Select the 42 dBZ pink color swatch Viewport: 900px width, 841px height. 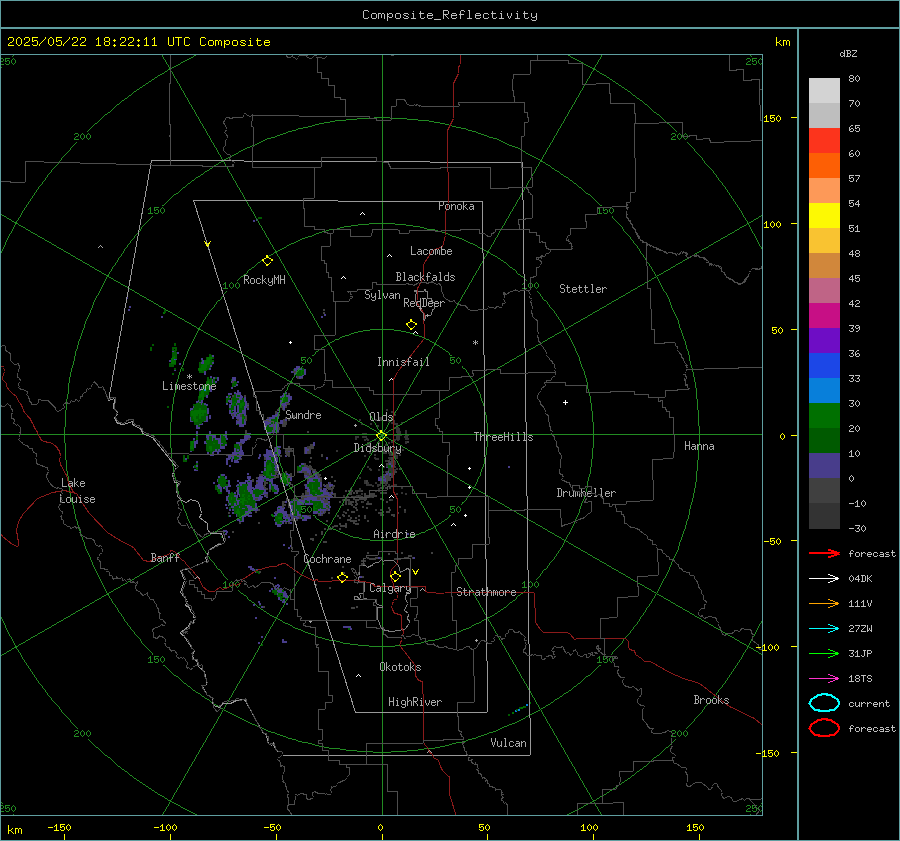click(824, 290)
